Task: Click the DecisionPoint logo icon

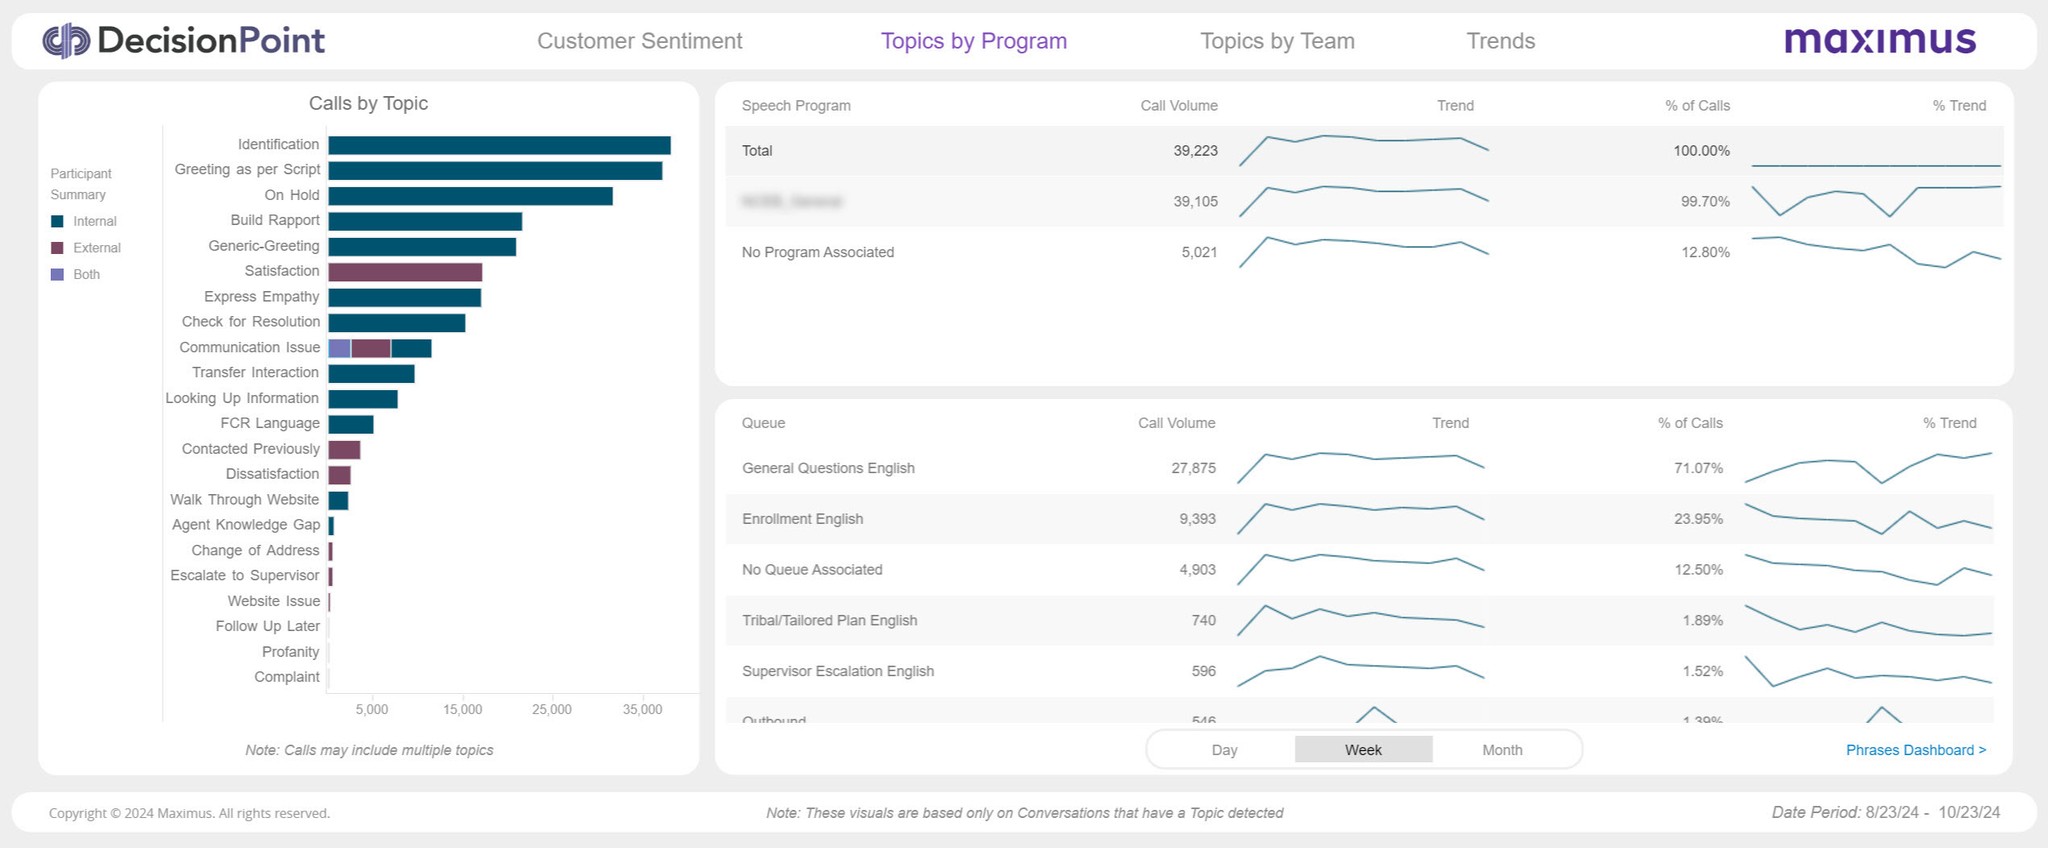Action: pyautogui.click(x=66, y=41)
